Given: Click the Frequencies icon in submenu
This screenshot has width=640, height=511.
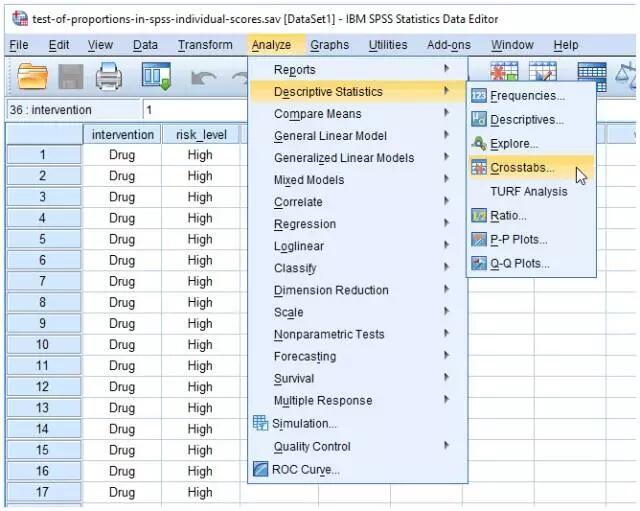Looking at the screenshot, I should click(479, 96).
